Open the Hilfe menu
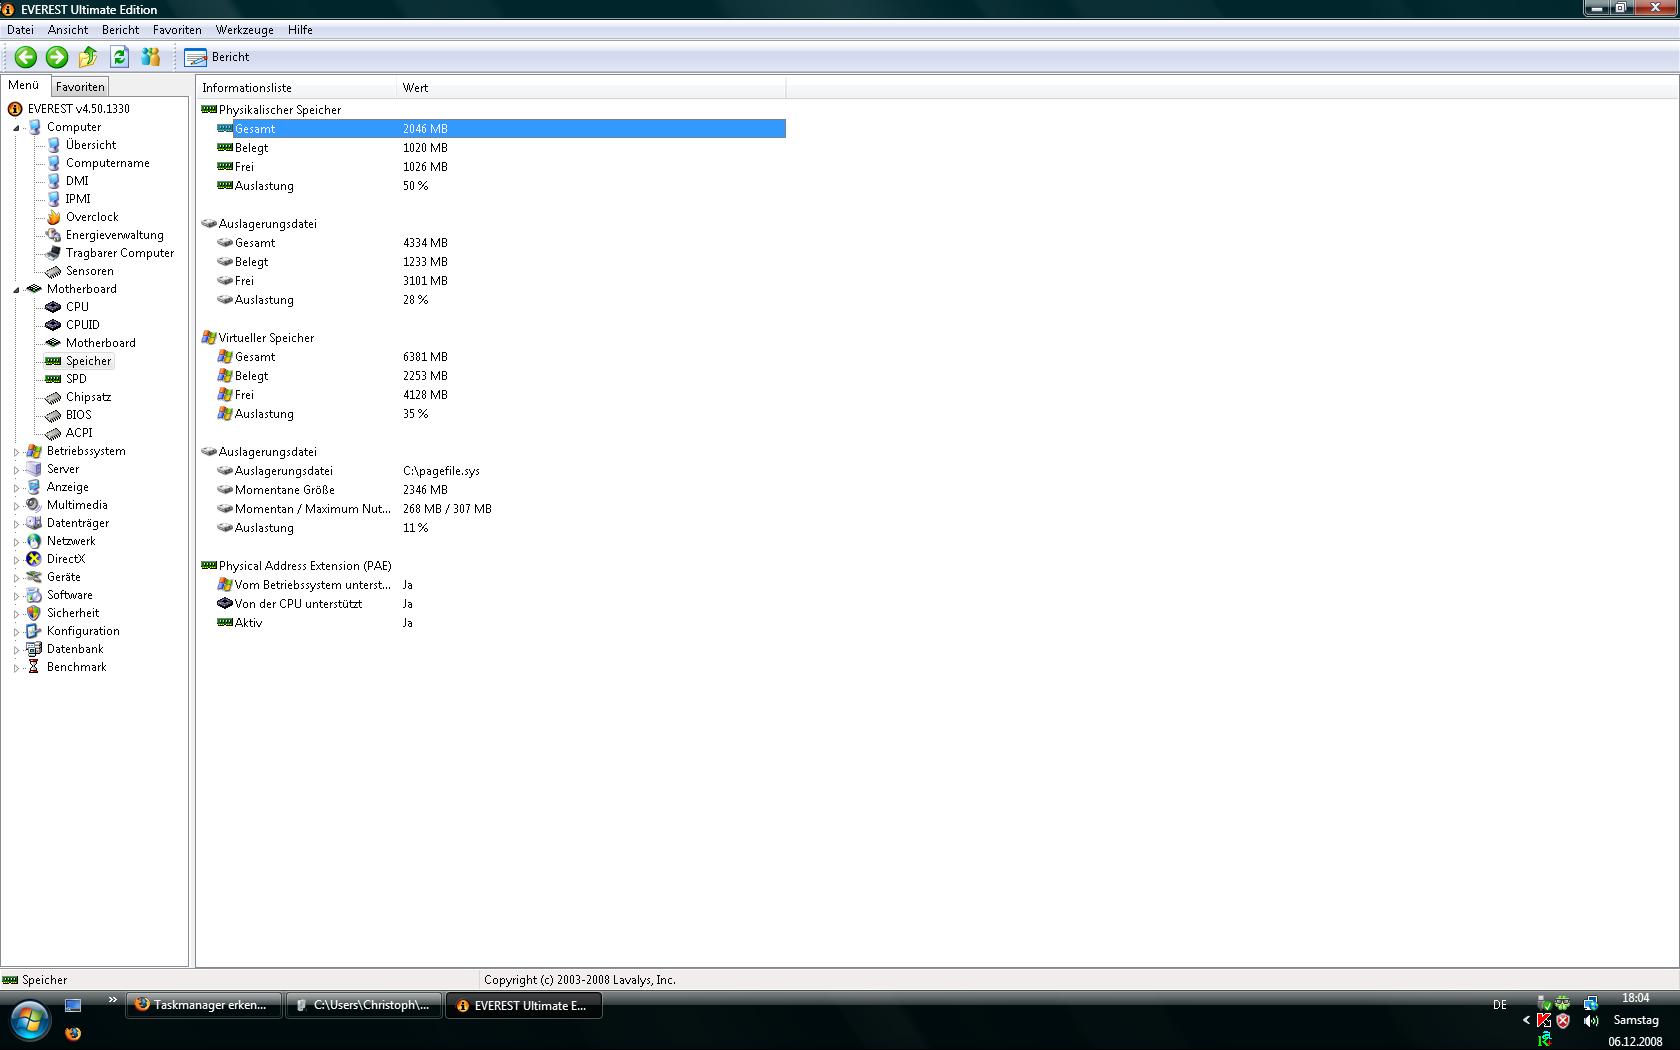The width and height of the screenshot is (1680, 1050). [300, 30]
